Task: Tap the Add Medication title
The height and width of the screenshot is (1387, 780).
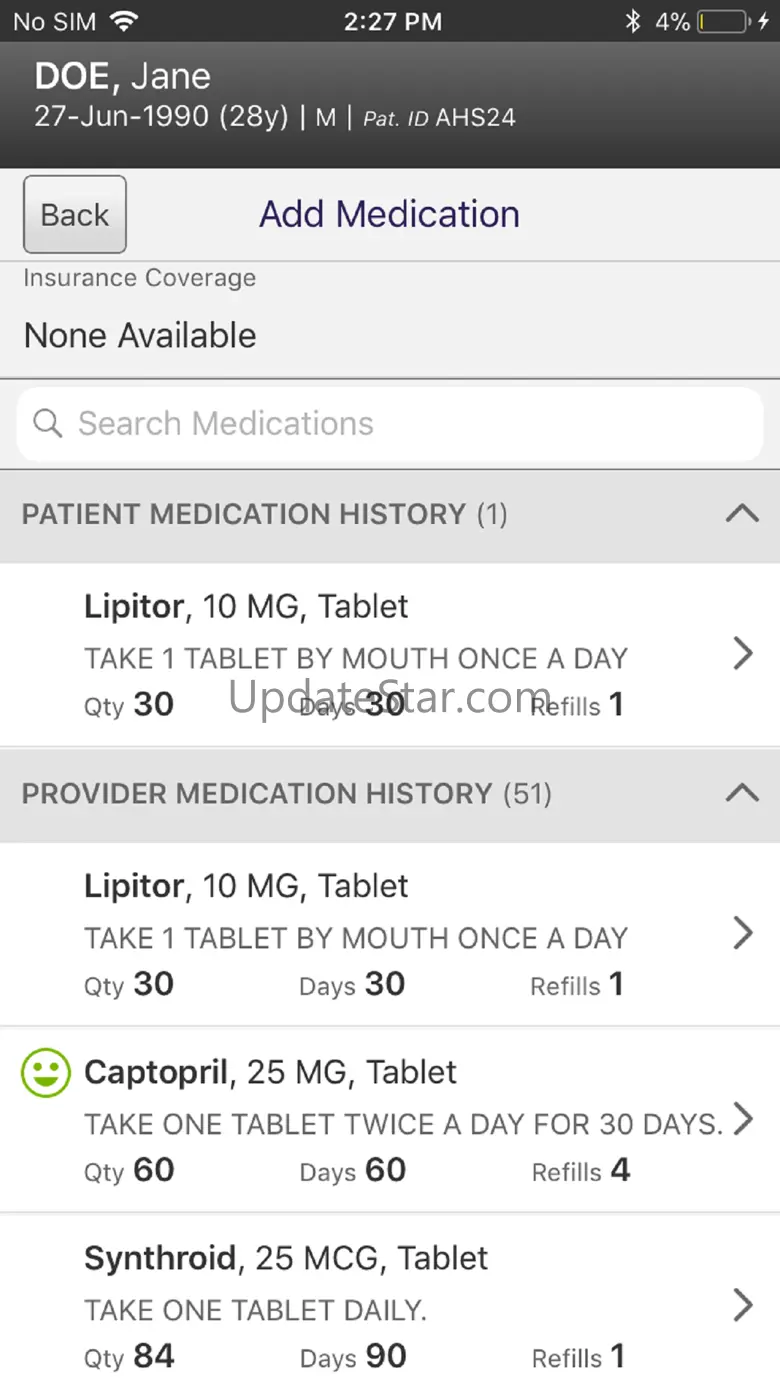Action: (390, 214)
